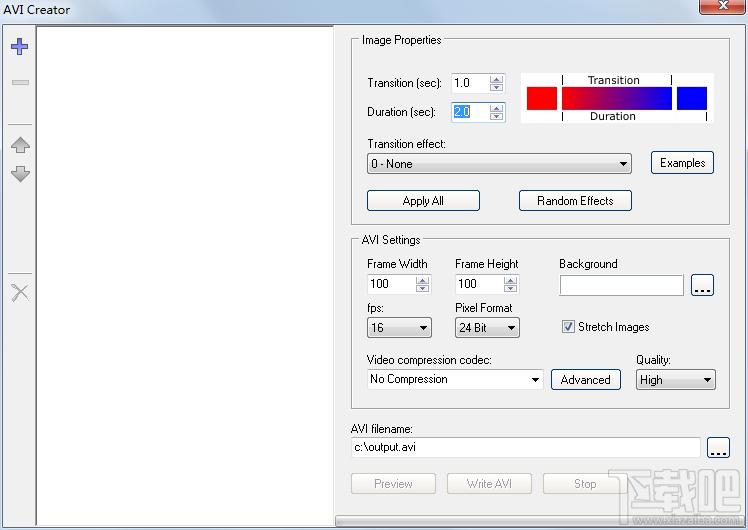Click the red-to-blue gradient transition bar
This screenshot has height=530, width=748.
click(617, 98)
